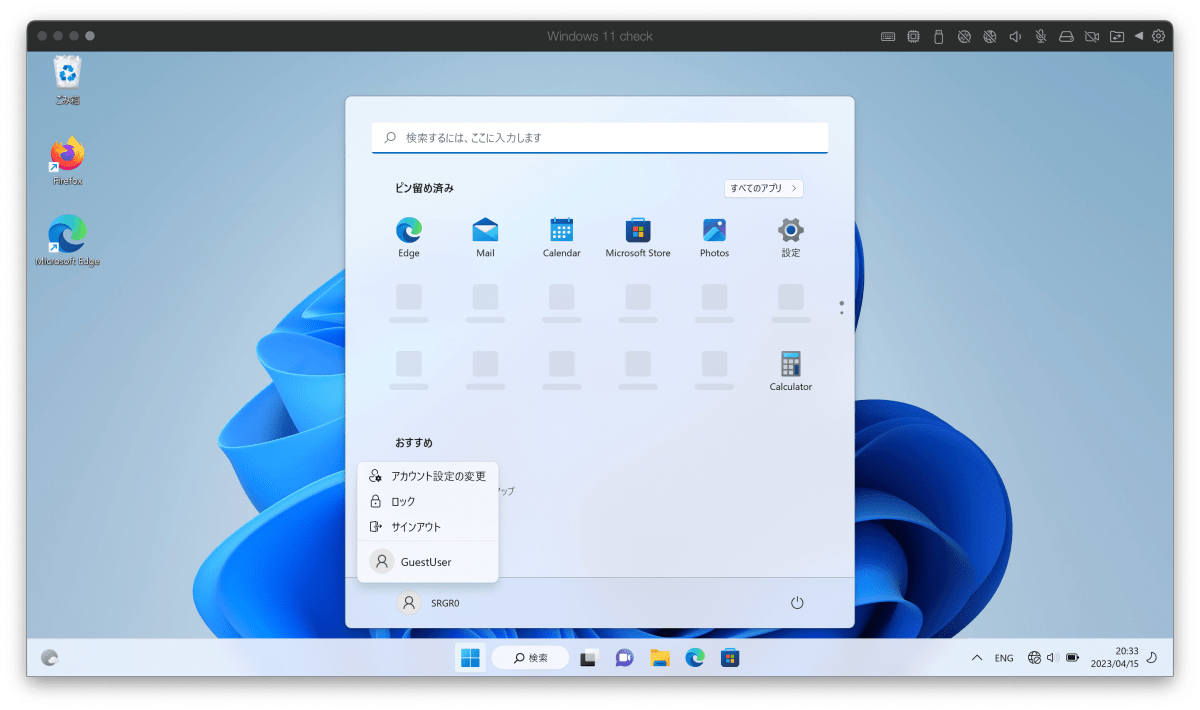
Task: Click the Windows Start button on taskbar
Action: point(470,658)
